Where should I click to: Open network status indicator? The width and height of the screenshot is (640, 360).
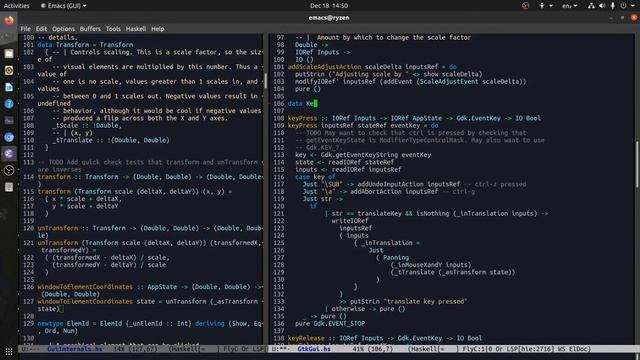(591, 6)
